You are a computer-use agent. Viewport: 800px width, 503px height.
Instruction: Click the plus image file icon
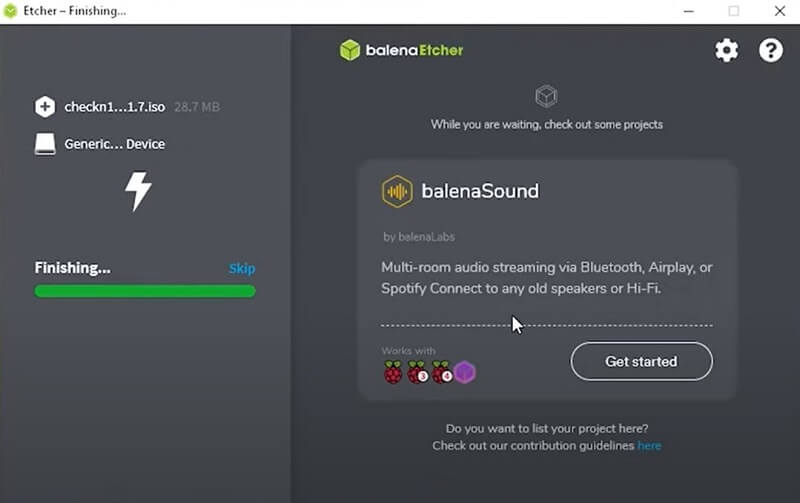coord(45,107)
